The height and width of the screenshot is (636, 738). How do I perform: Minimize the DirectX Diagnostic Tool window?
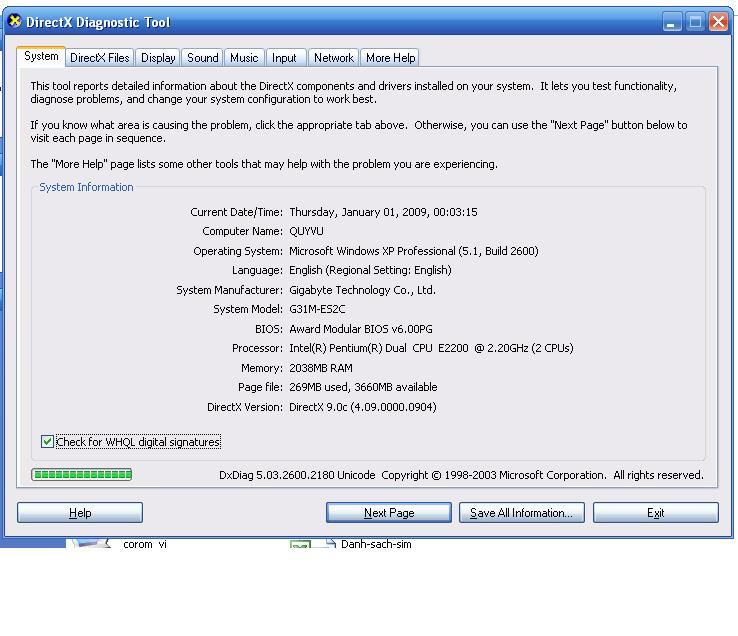pos(673,22)
